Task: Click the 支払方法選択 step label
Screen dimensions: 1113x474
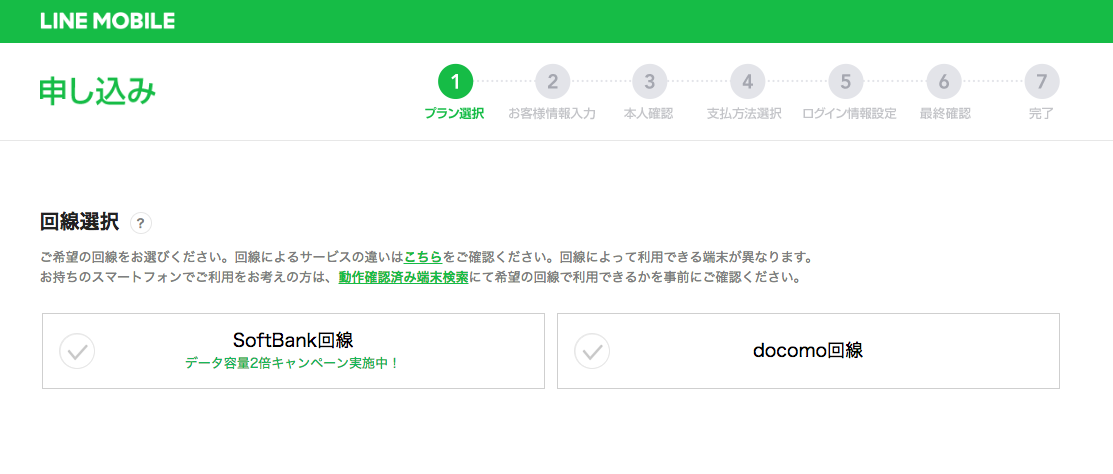Action: [744, 114]
